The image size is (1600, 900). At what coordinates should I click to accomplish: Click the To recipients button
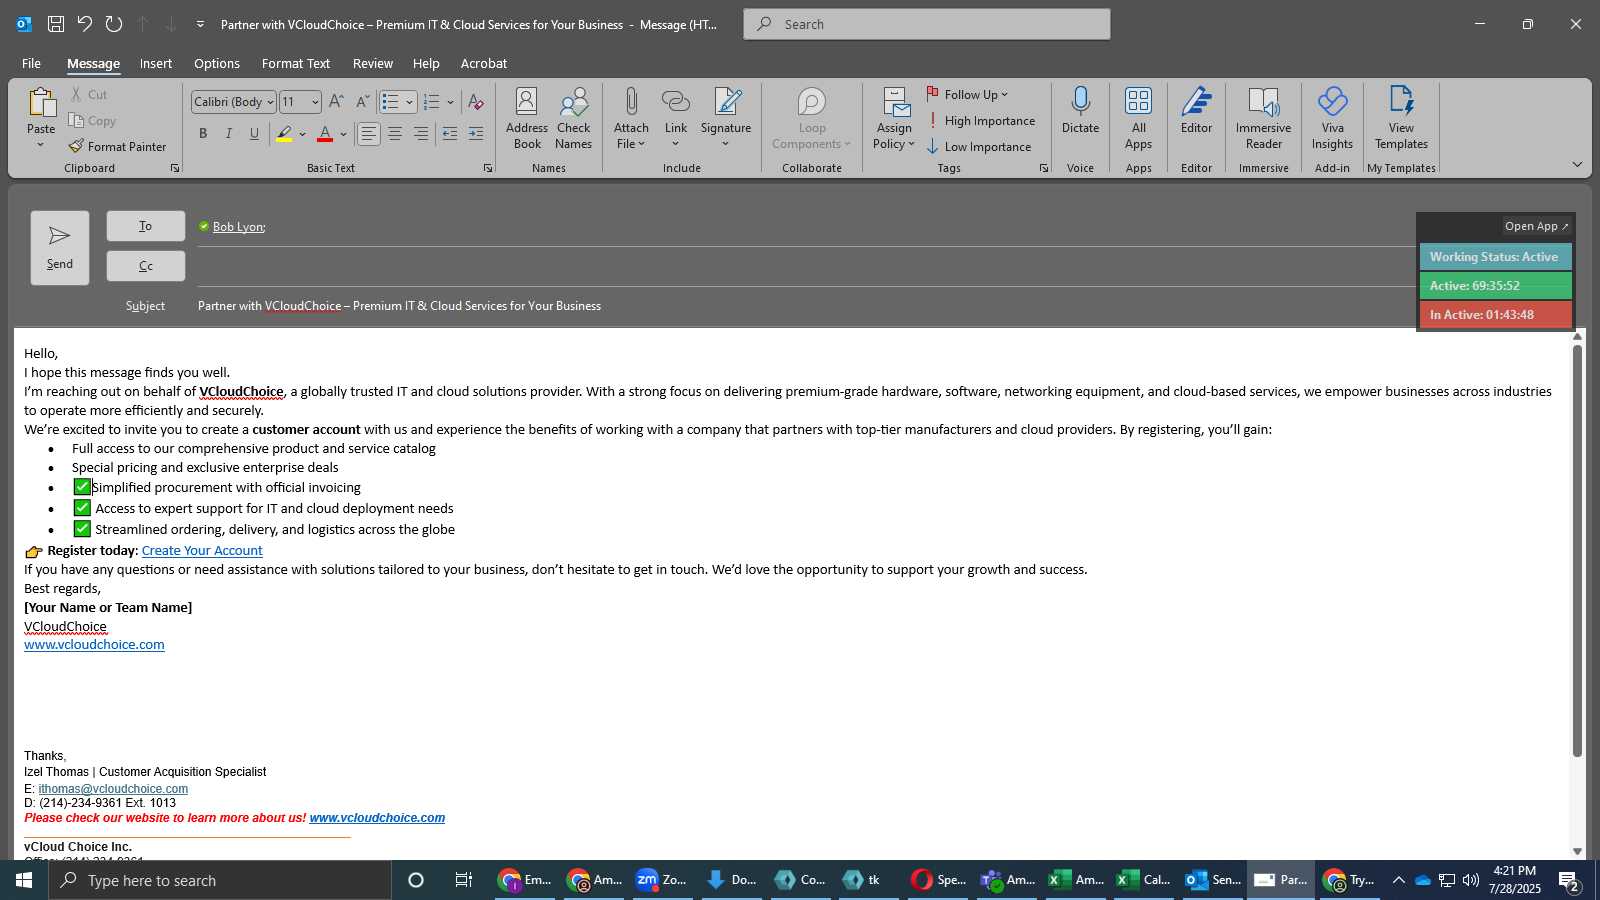pyautogui.click(x=146, y=226)
